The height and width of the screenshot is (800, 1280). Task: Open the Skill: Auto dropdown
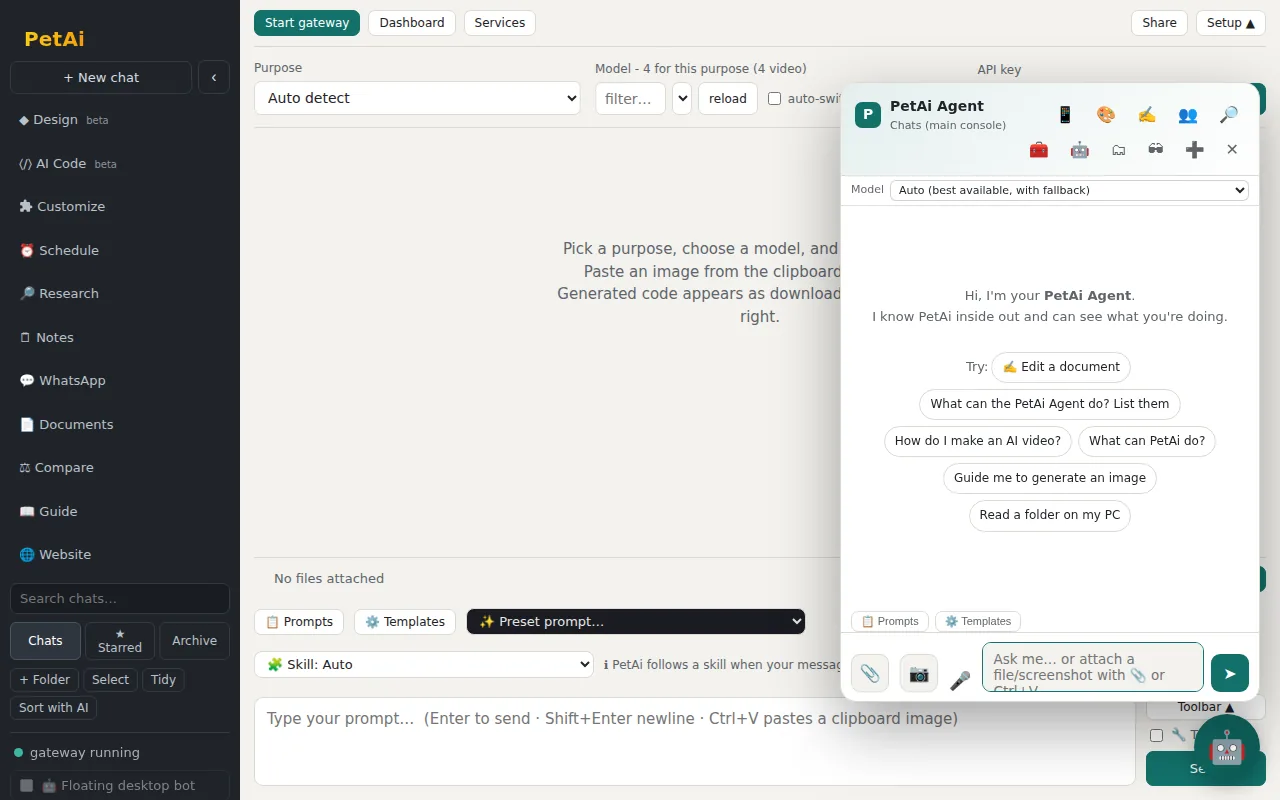tap(424, 664)
